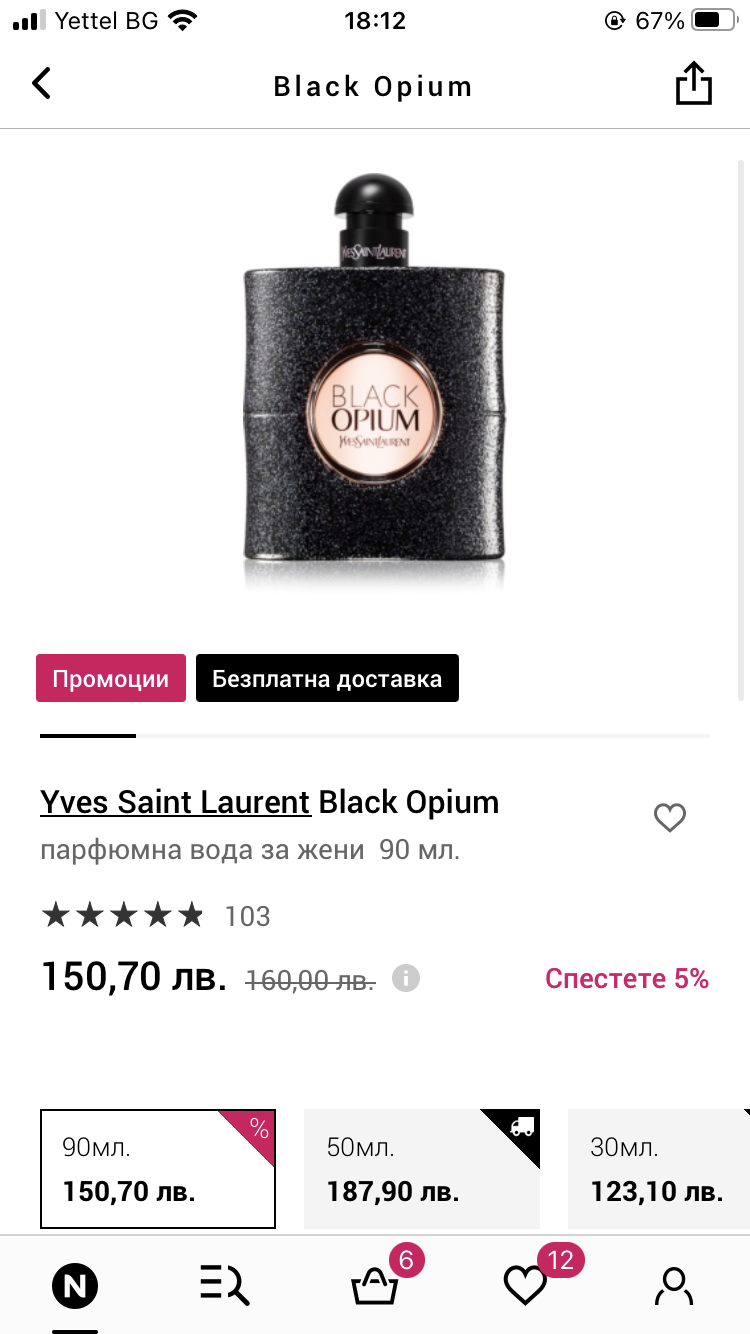Open the share icon
750x1334 pixels.
pos(693,84)
